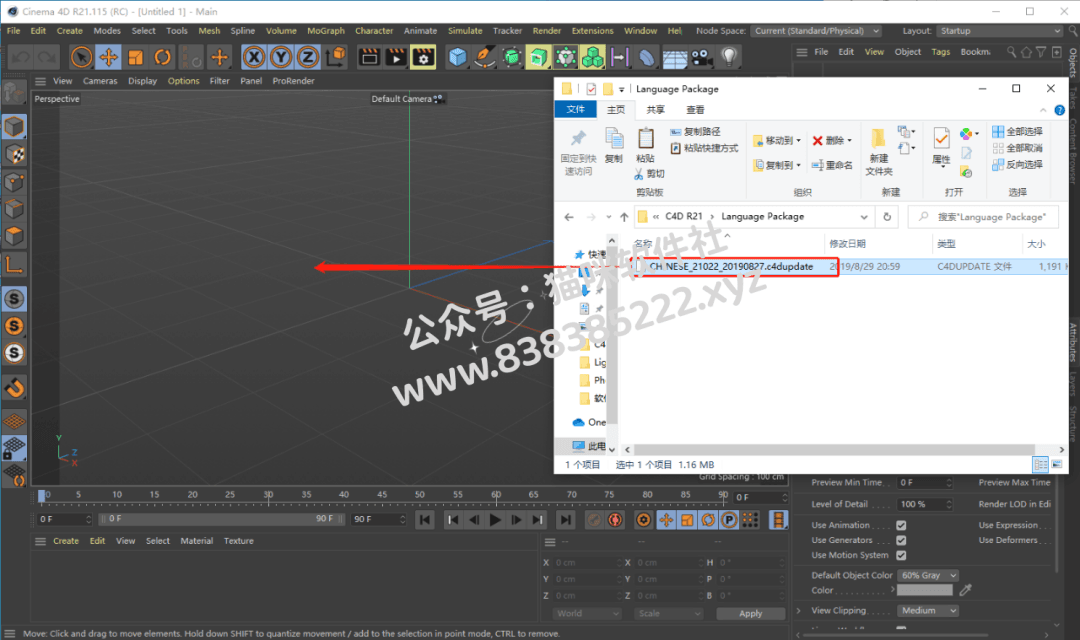Click the 属性 properties icon in Explorer
Viewport: 1080px width, 640px height.
click(942, 146)
